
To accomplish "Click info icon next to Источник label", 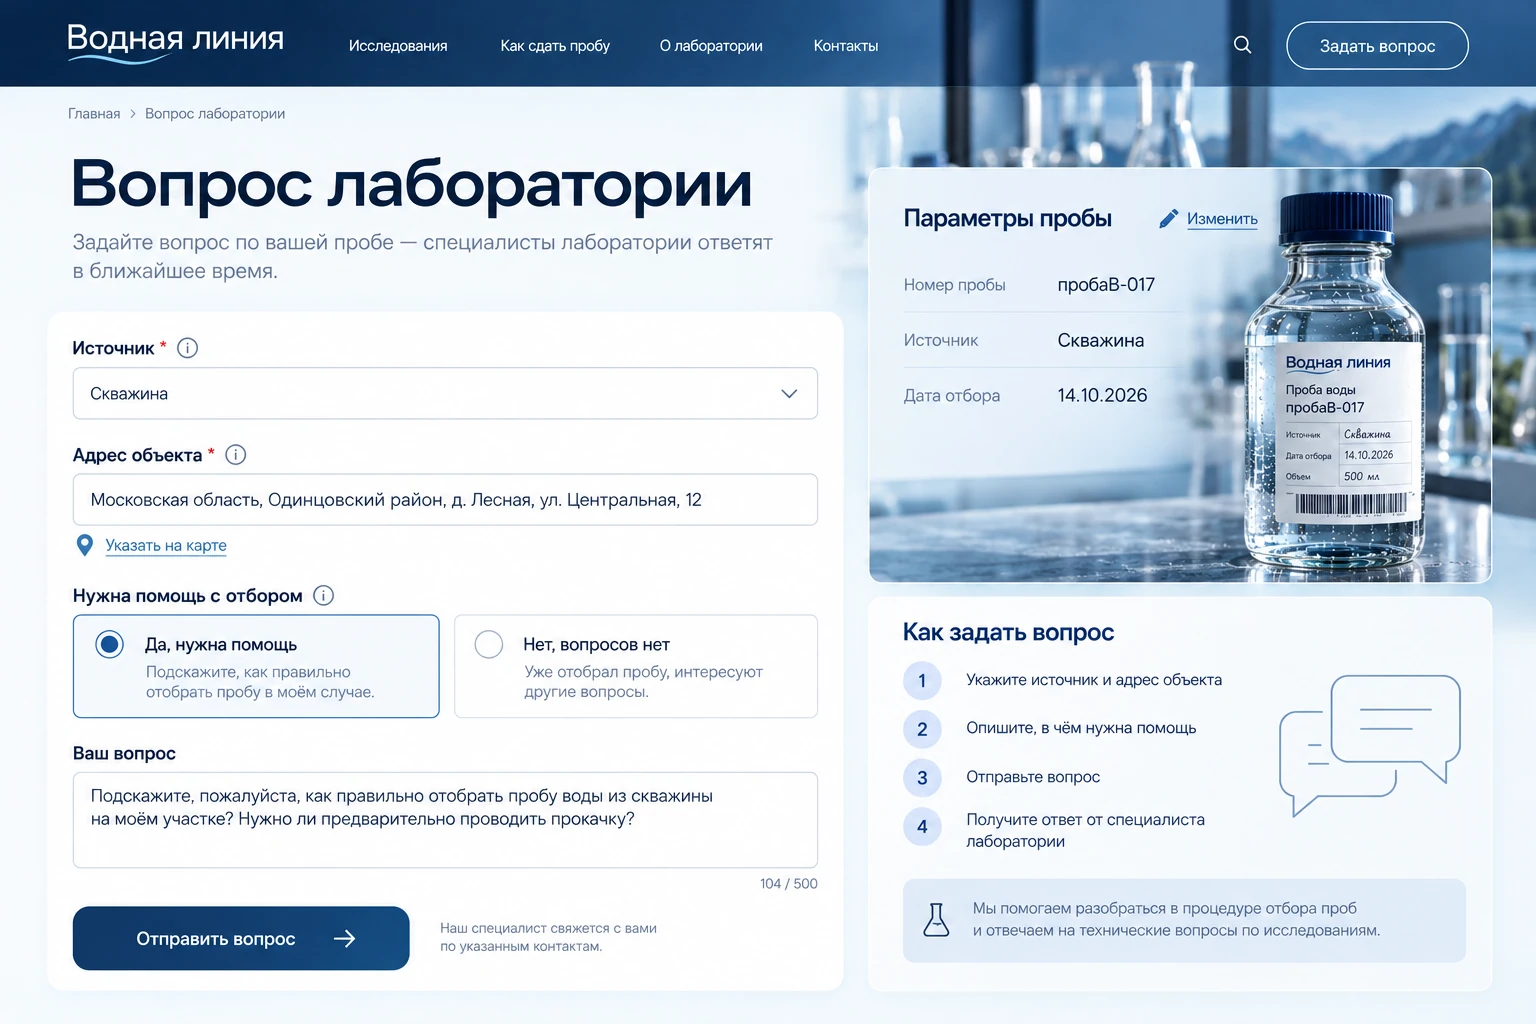I will 187,348.
